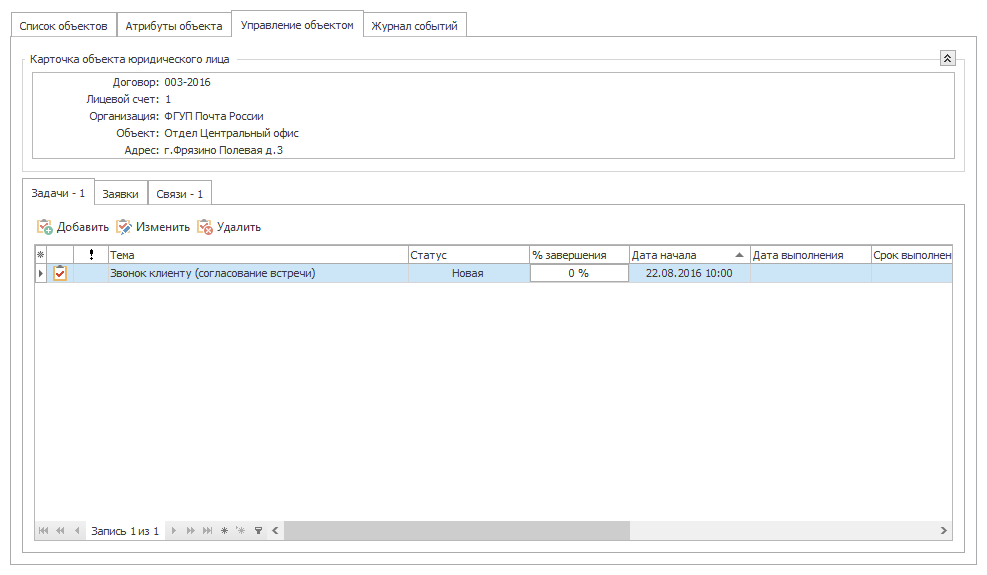Go to the previous record
Screen dimensions: 987x575
pyautogui.click(x=77, y=530)
